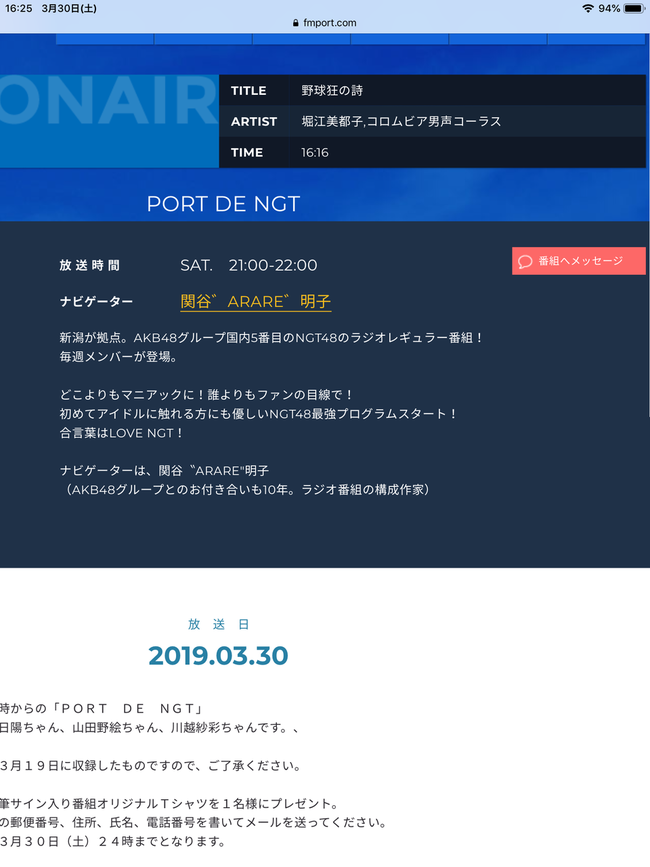
Task: Tap the broadcast time SAT. 21:00-22:00
Action: click(x=249, y=265)
